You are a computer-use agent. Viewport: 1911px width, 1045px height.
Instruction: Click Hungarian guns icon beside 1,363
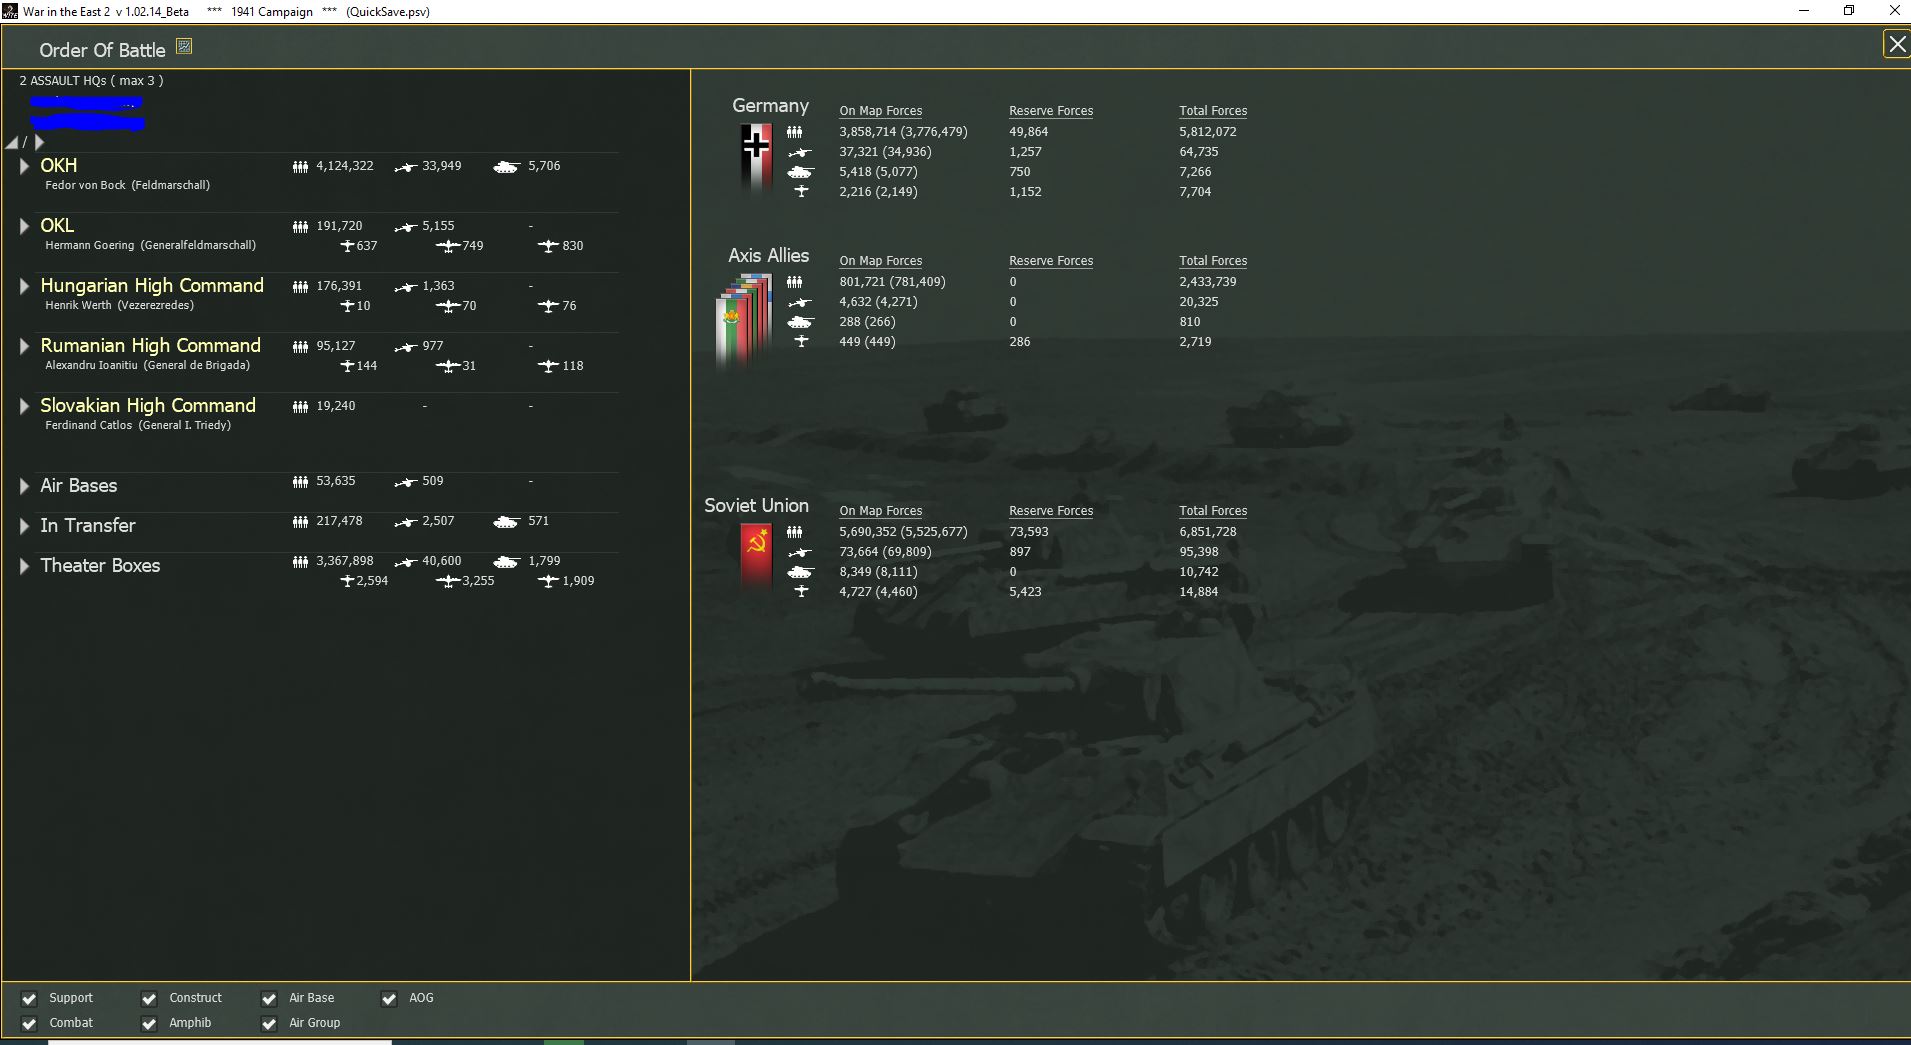[x=405, y=287]
